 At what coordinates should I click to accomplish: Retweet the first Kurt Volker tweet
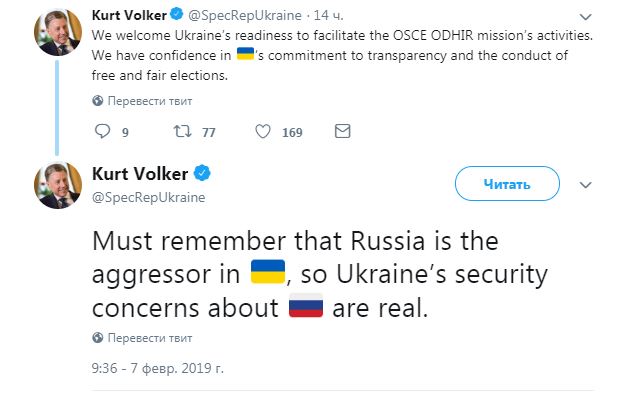point(182,131)
